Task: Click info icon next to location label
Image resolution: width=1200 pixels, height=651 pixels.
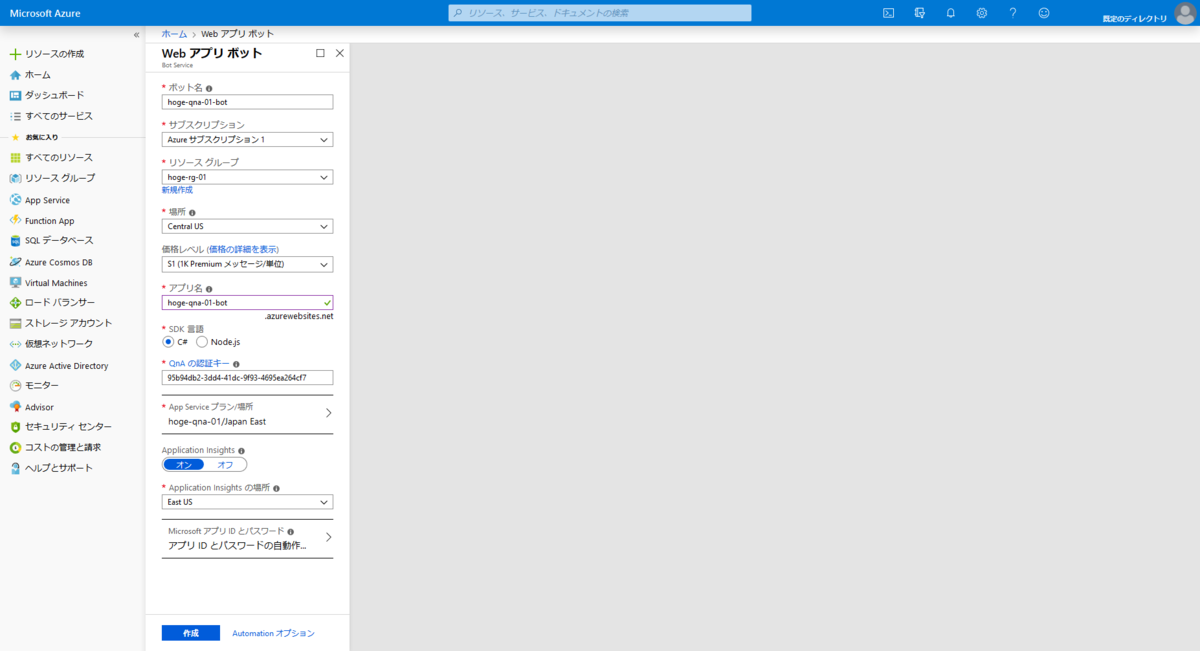Action: point(192,213)
